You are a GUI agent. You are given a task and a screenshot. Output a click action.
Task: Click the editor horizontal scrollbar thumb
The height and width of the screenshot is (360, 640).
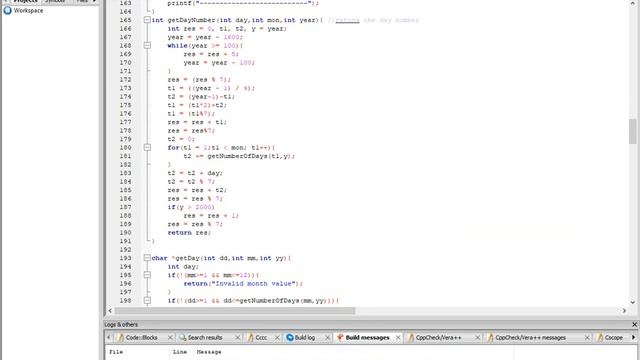pos(235,311)
